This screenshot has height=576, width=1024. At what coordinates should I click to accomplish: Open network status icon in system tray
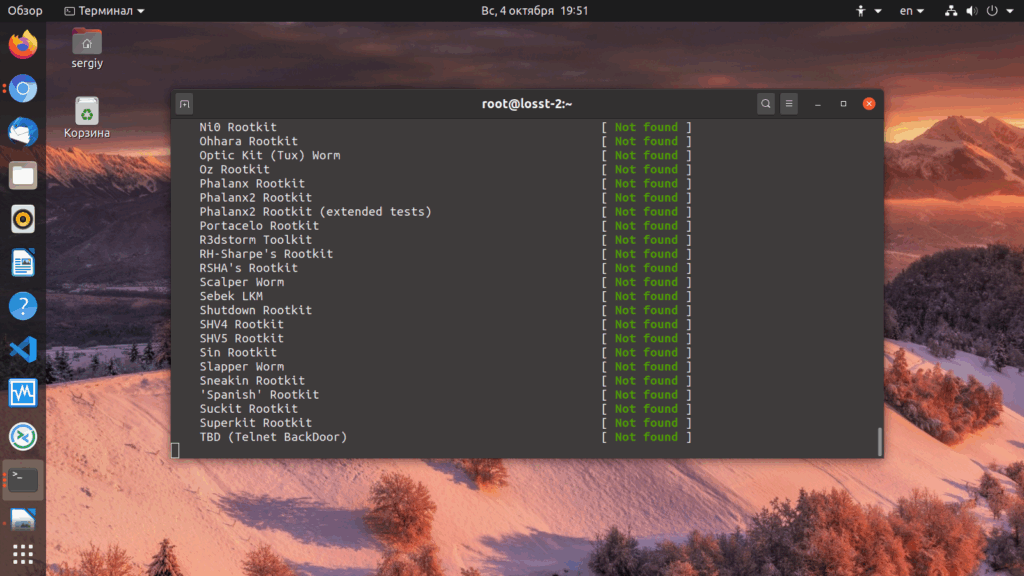951,10
